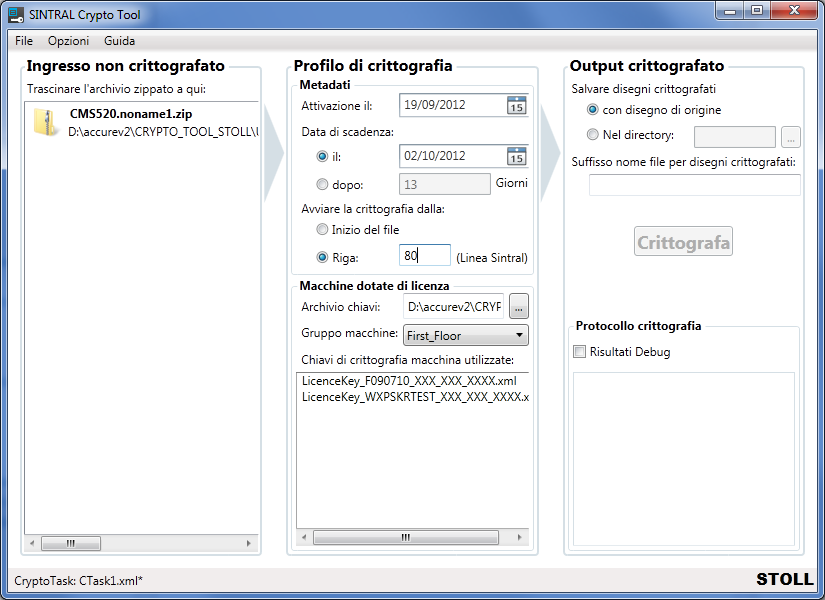Enable the Risultati Debug checkbox
Viewport: 825px width, 600px height.
click(580, 352)
